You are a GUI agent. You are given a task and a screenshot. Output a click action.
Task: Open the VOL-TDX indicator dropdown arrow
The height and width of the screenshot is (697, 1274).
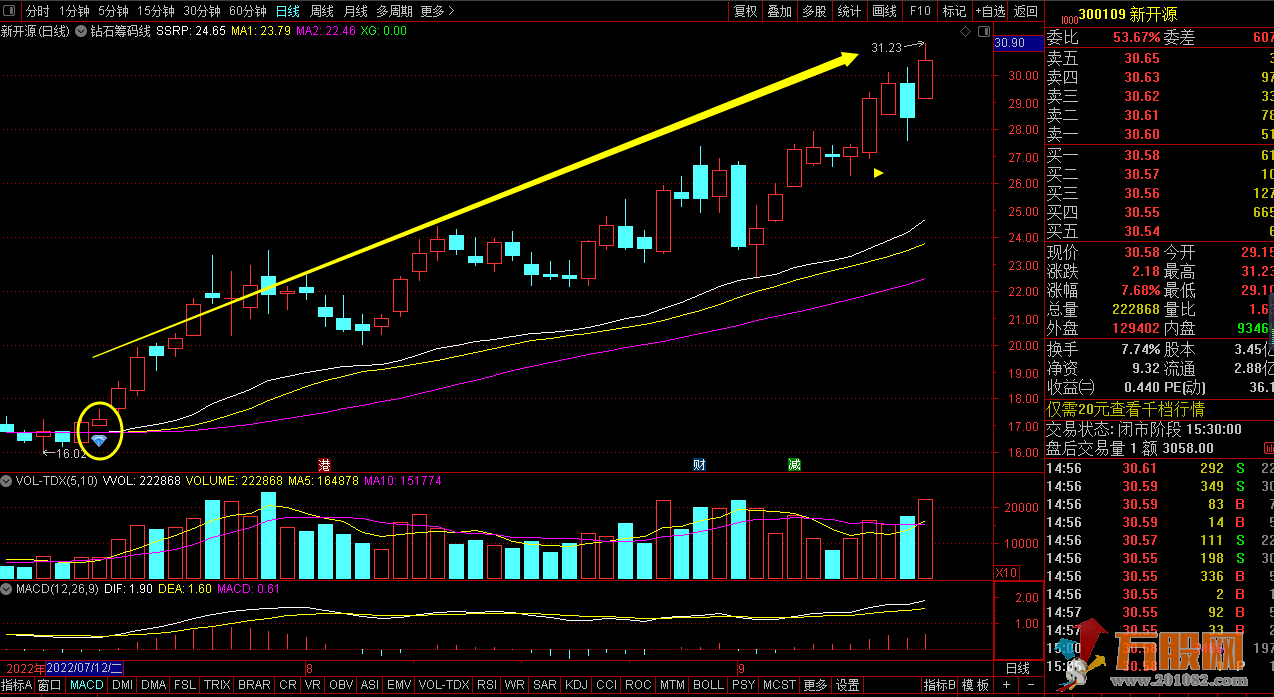pyautogui.click(x=7, y=481)
